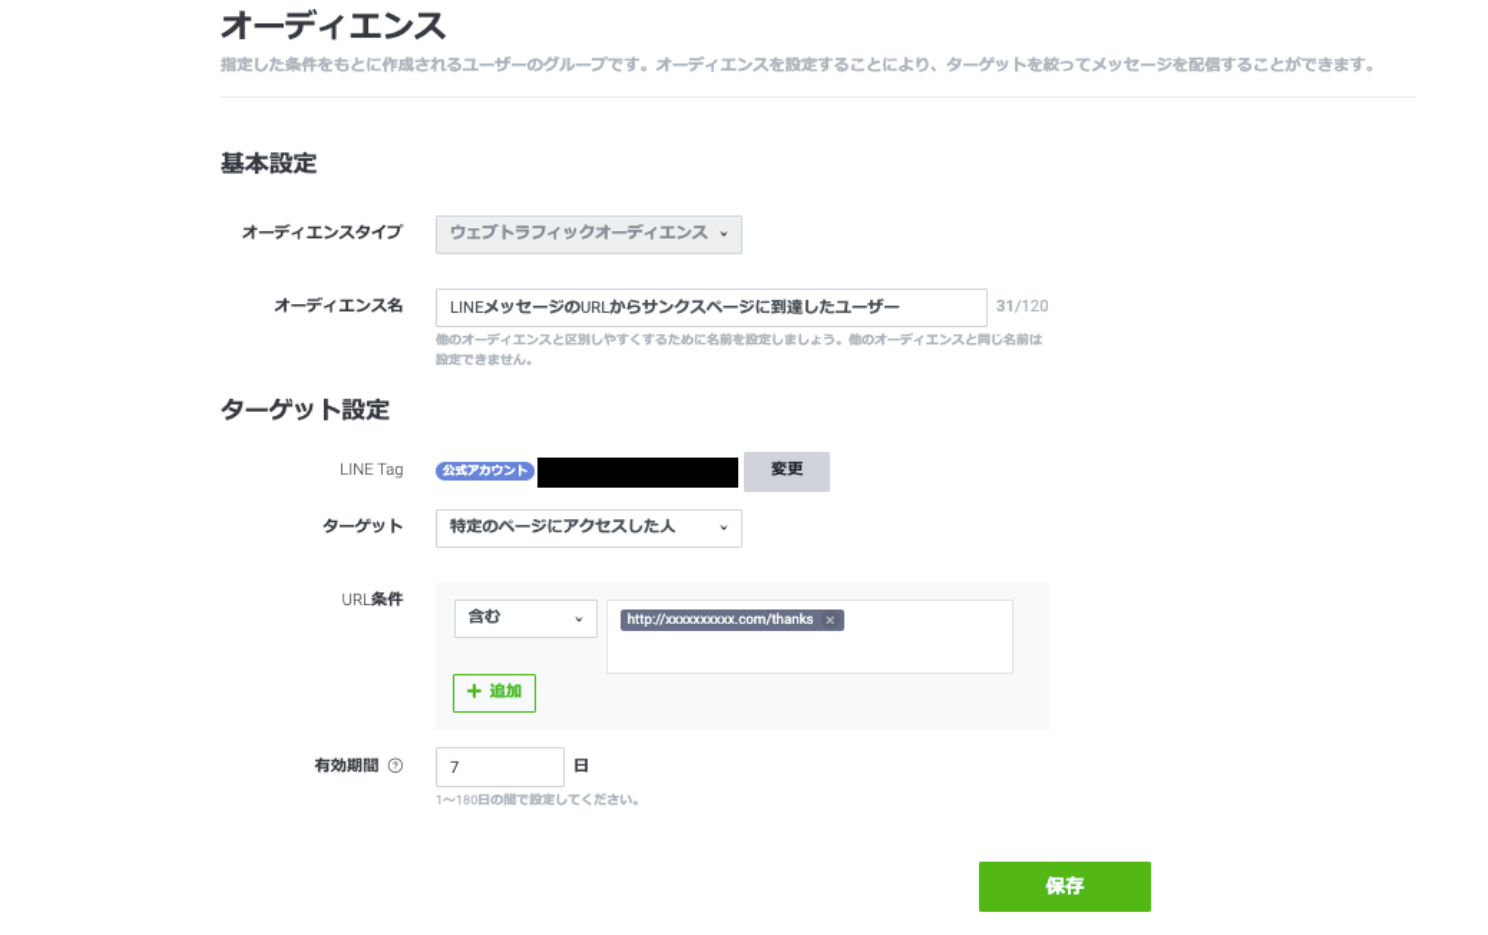Open the オーディエンスタイプ dropdown
The height and width of the screenshot is (935, 1488).
tap(588, 234)
